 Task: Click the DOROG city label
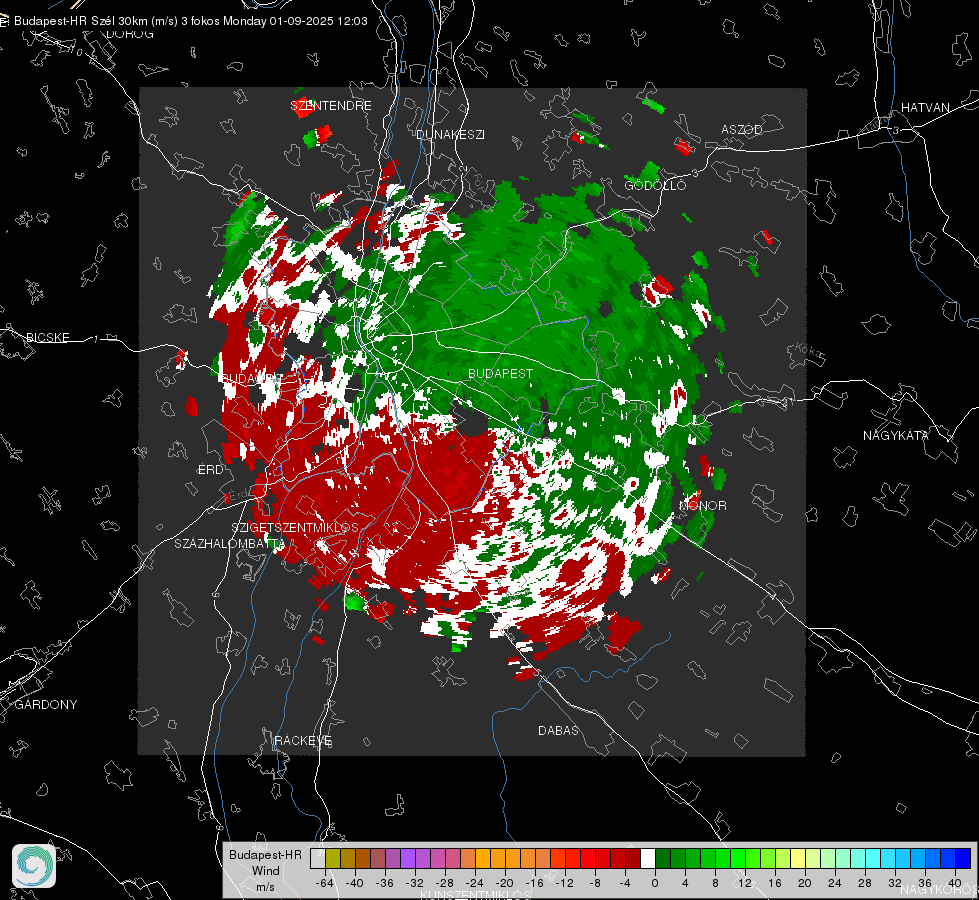(130, 34)
